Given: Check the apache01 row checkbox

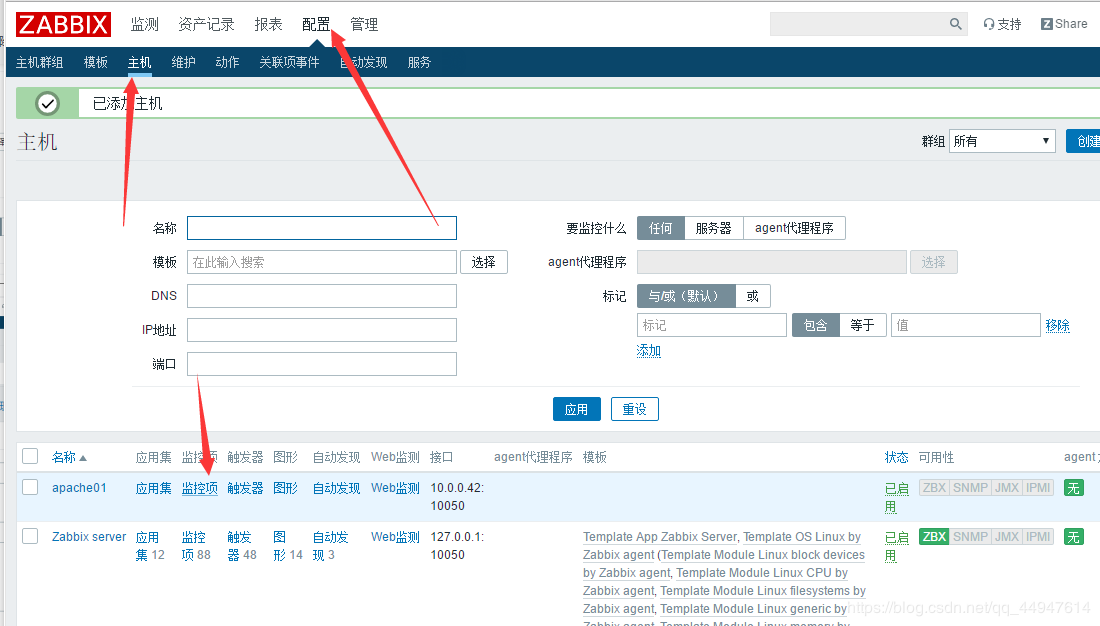Looking at the screenshot, I should coord(30,487).
